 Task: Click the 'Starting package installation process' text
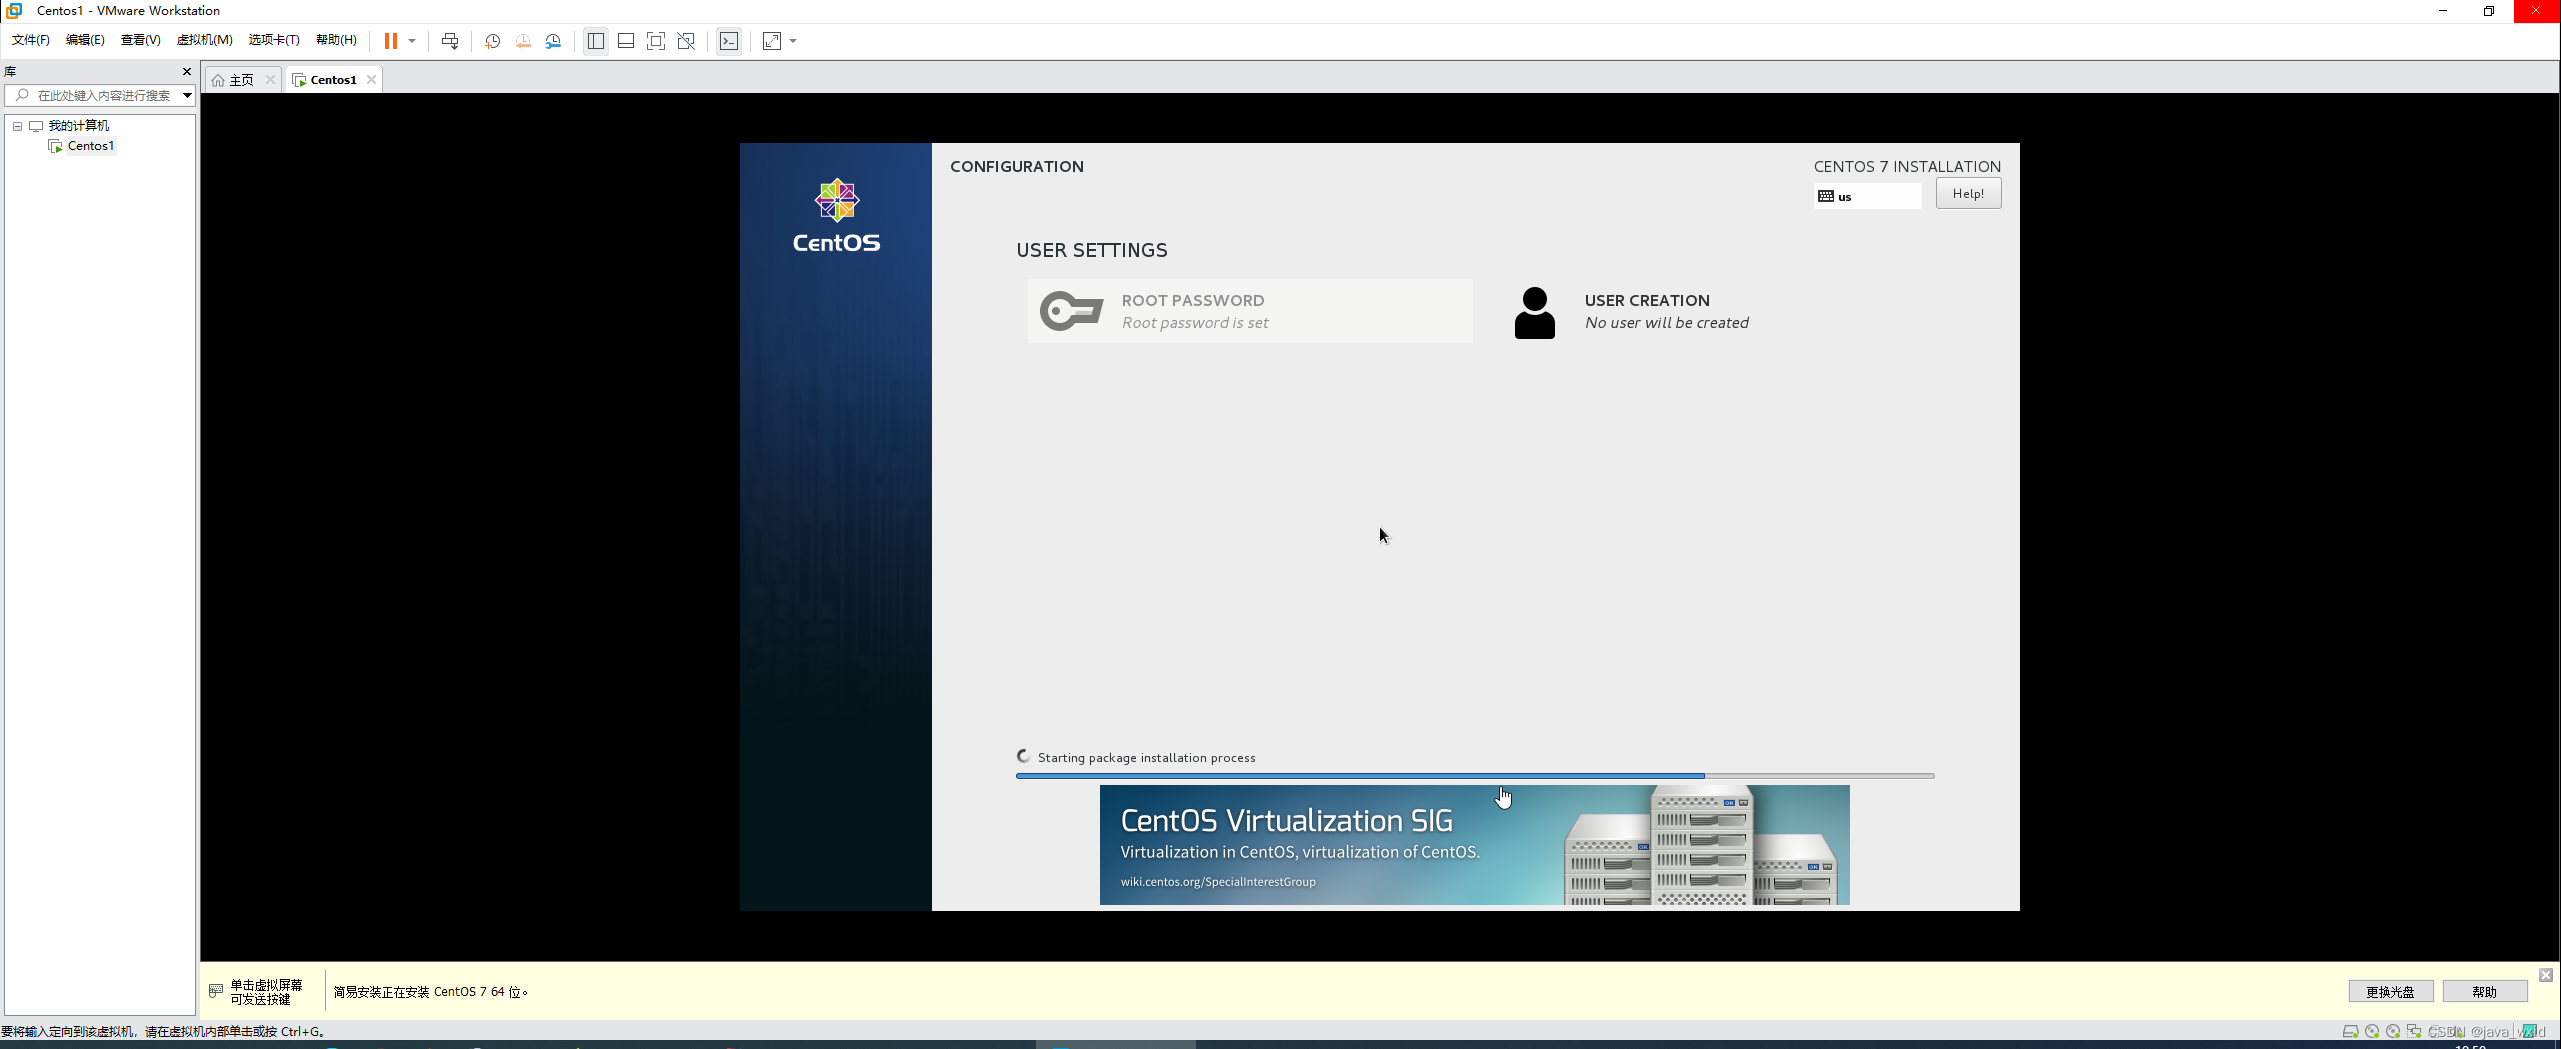tap(1146, 758)
